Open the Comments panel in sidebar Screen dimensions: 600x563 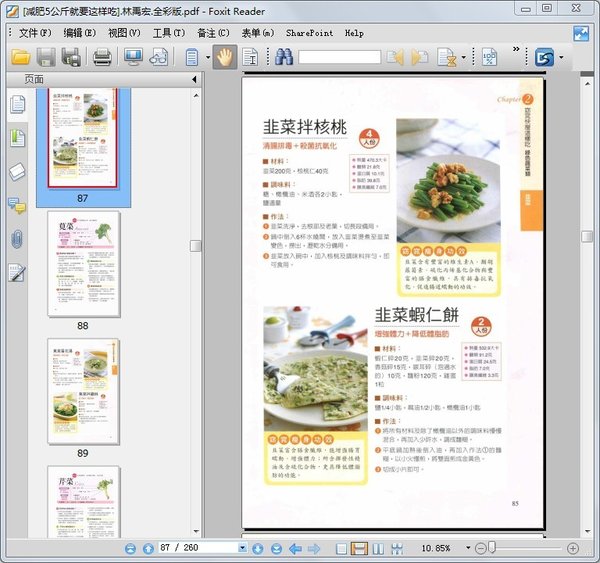[x=17, y=206]
